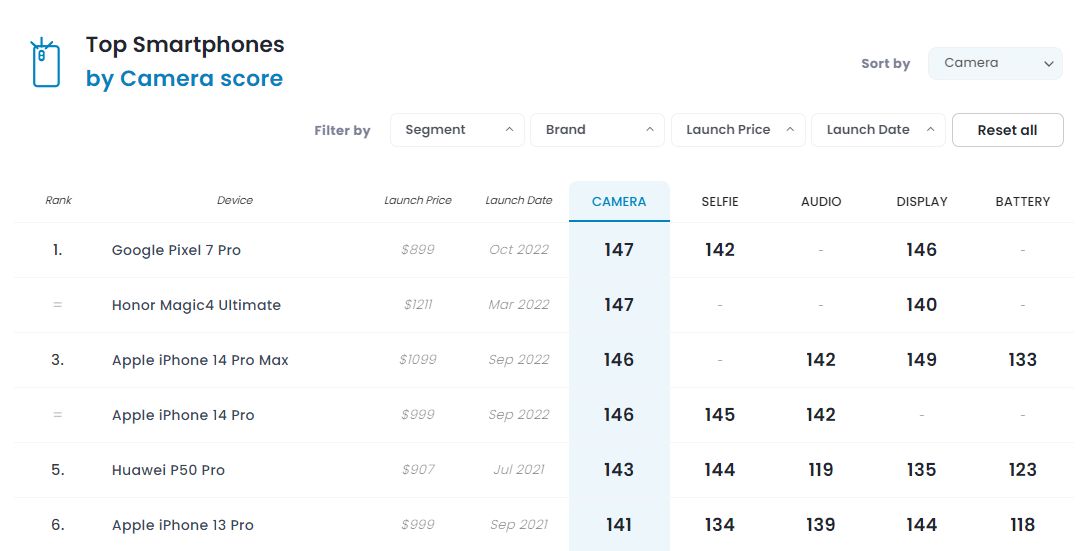This screenshot has width=1081, height=551.
Task: Click the Device column header
Action: (x=235, y=200)
